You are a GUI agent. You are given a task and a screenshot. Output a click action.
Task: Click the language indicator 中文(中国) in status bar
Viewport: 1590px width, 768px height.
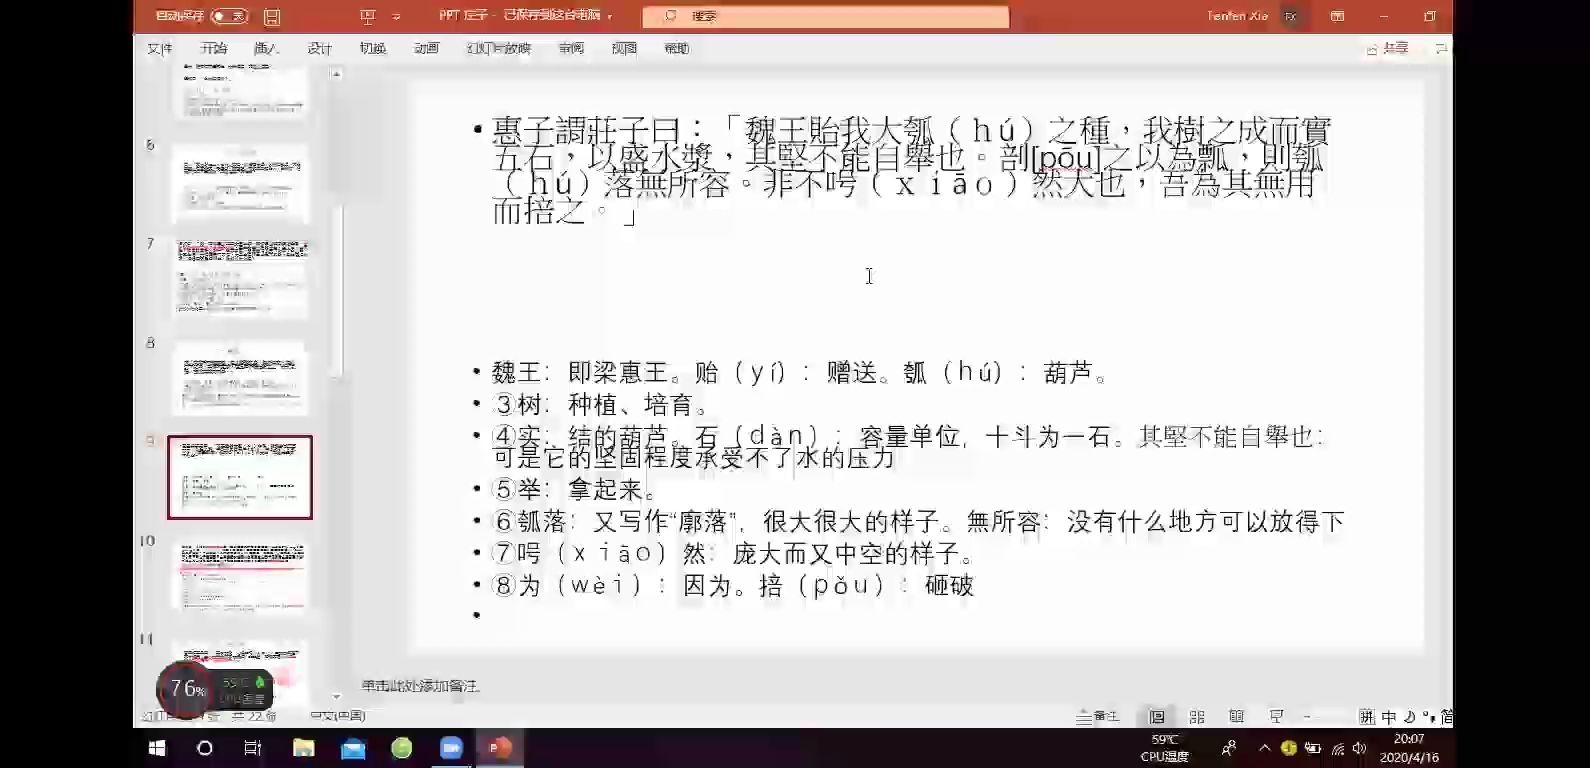[x=338, y=716]
